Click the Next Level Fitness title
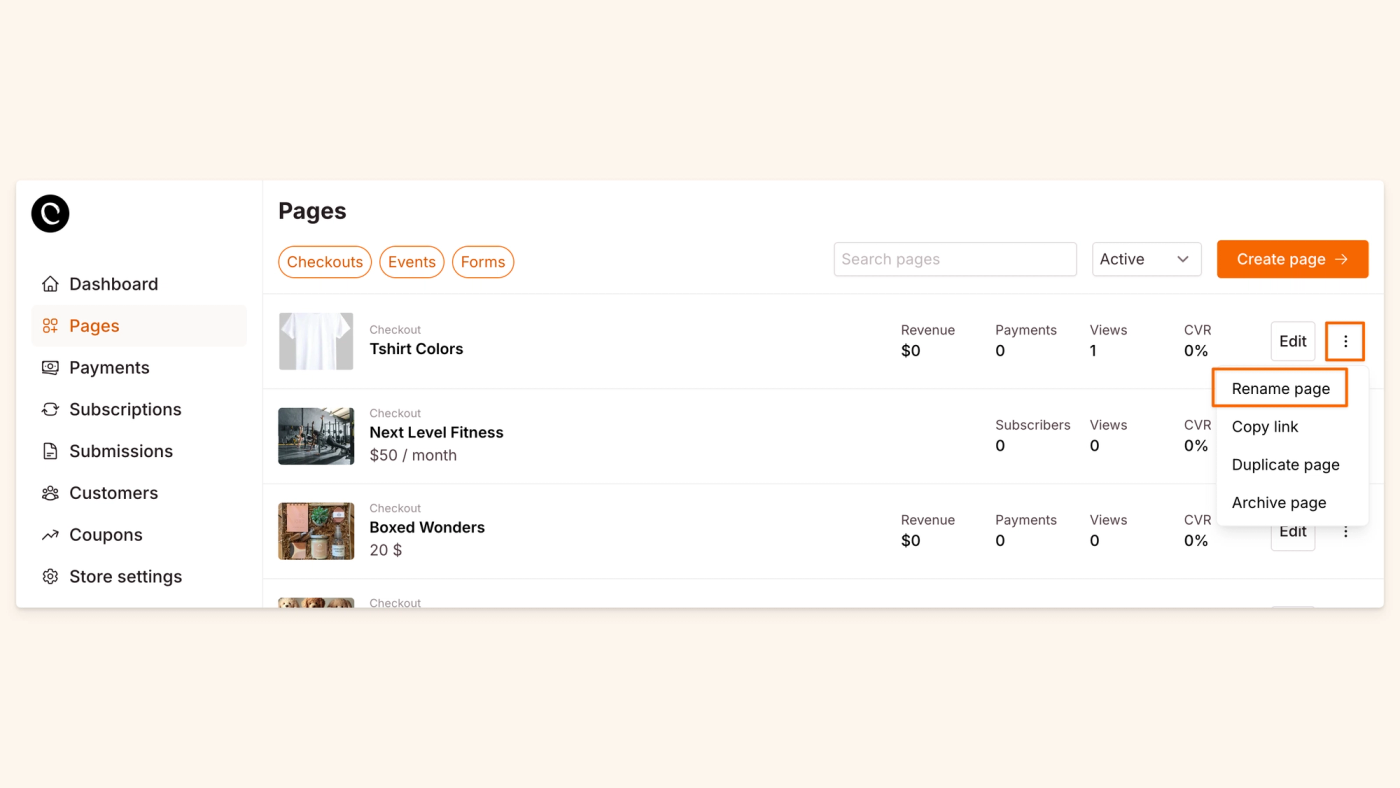This screenshot has width=1400, height=788. pyautogui.click(x=436, y=433)
